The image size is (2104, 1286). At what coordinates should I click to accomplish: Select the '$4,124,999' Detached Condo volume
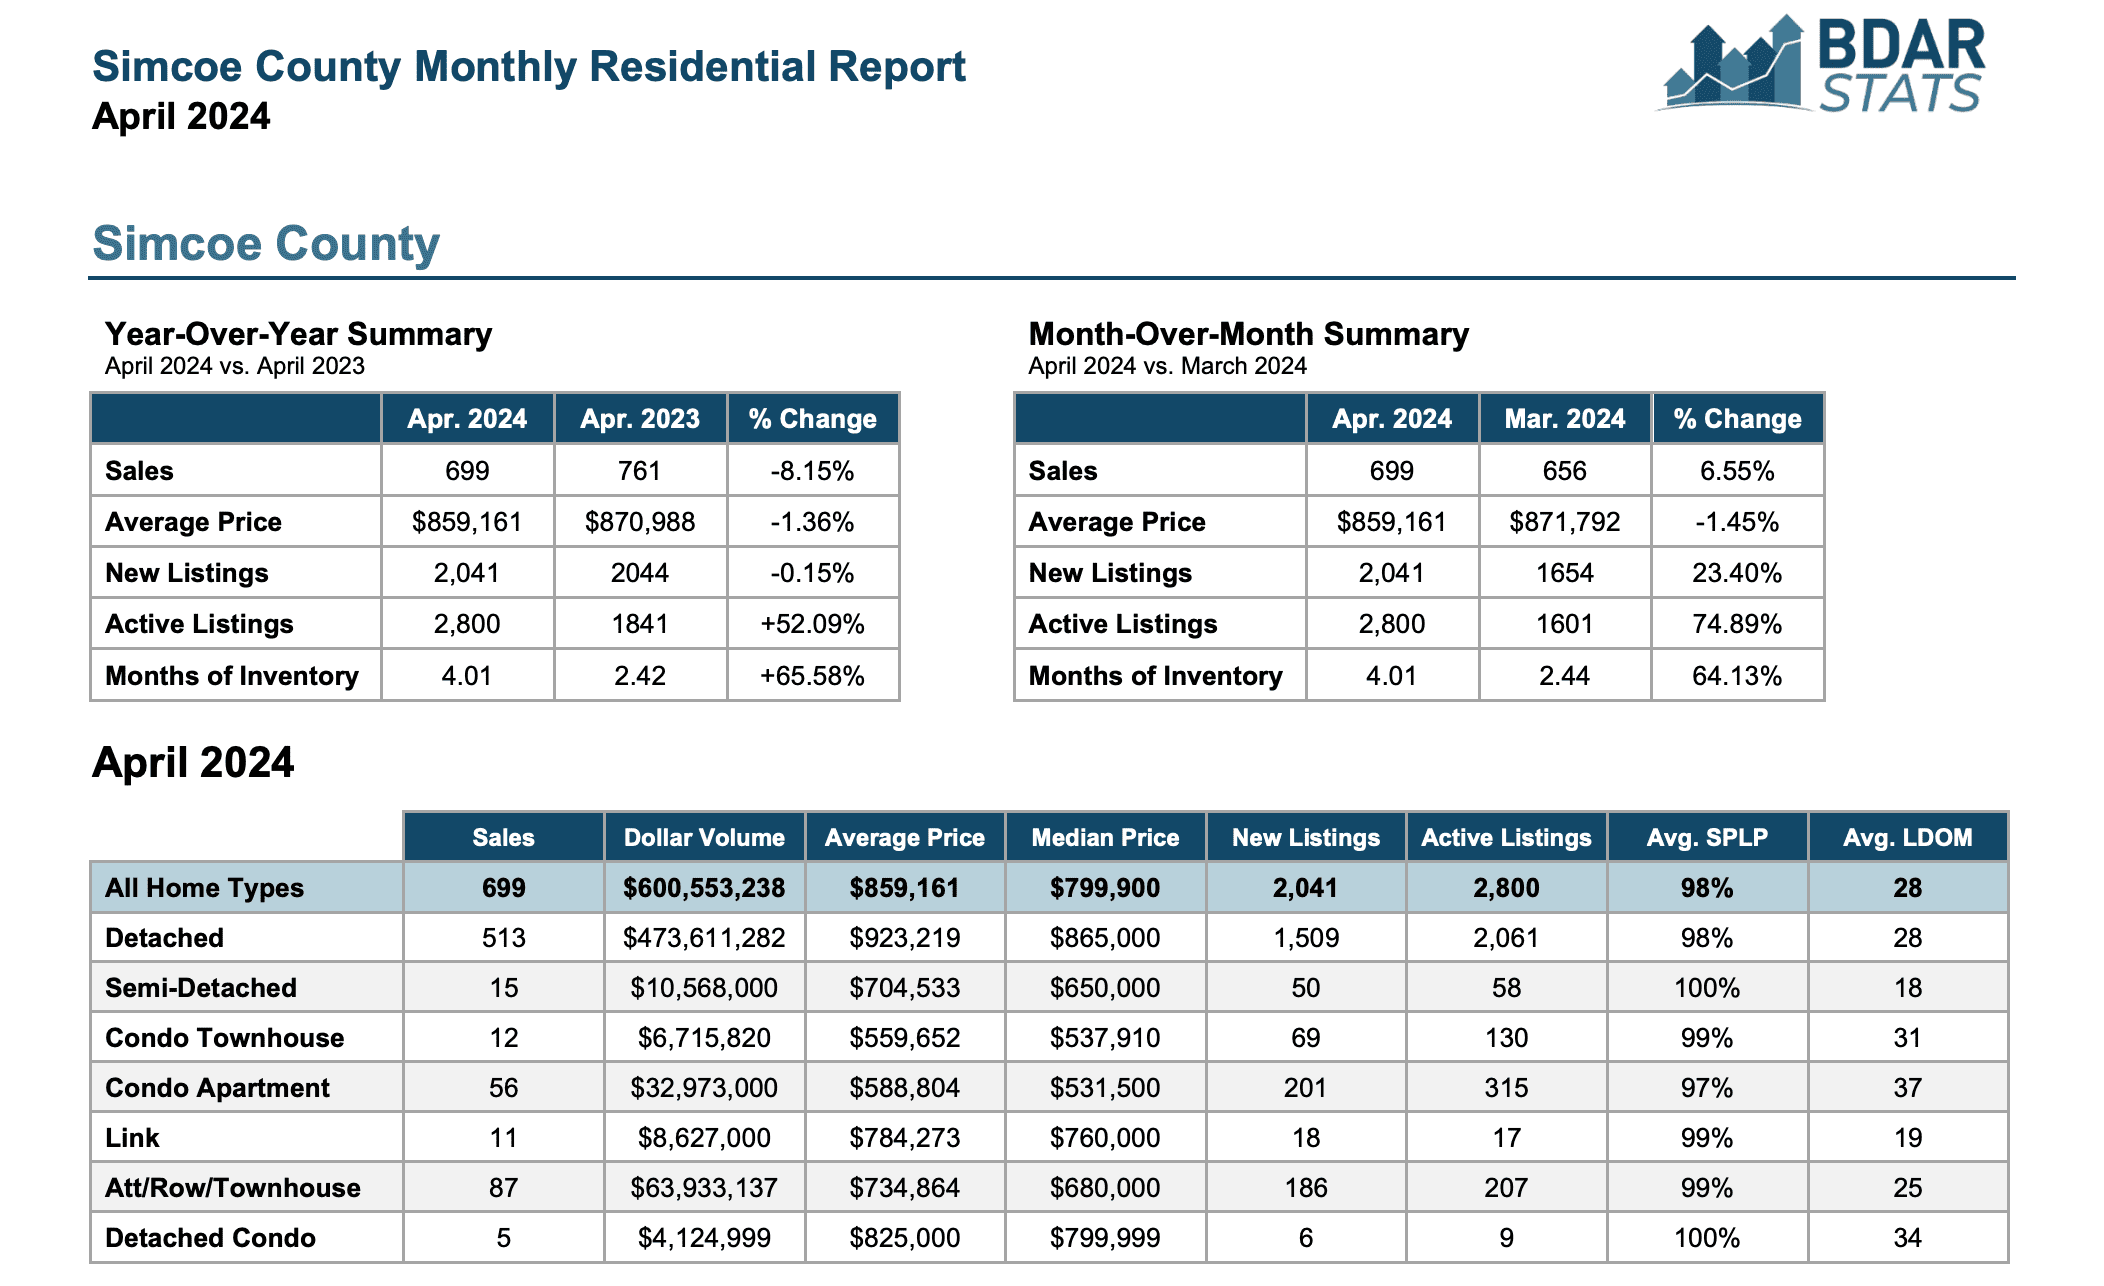pos(705,1238)
